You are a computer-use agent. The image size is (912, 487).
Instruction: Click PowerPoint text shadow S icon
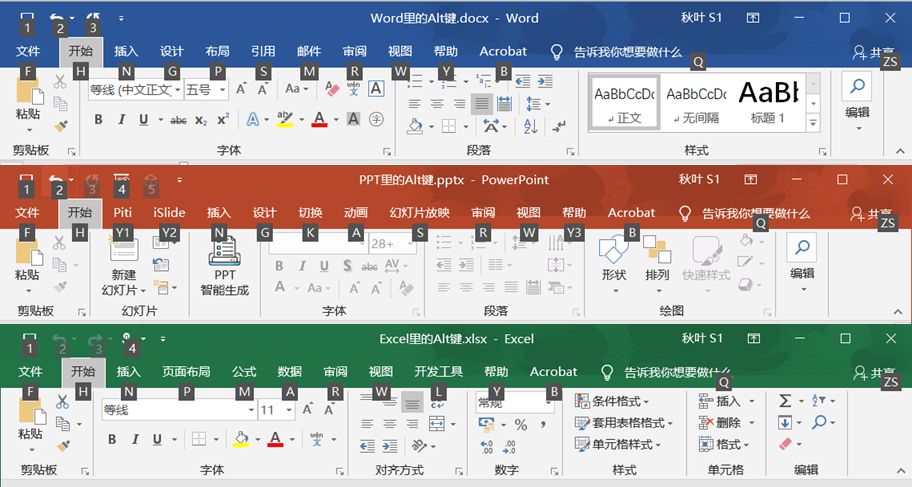click(347, 266)
